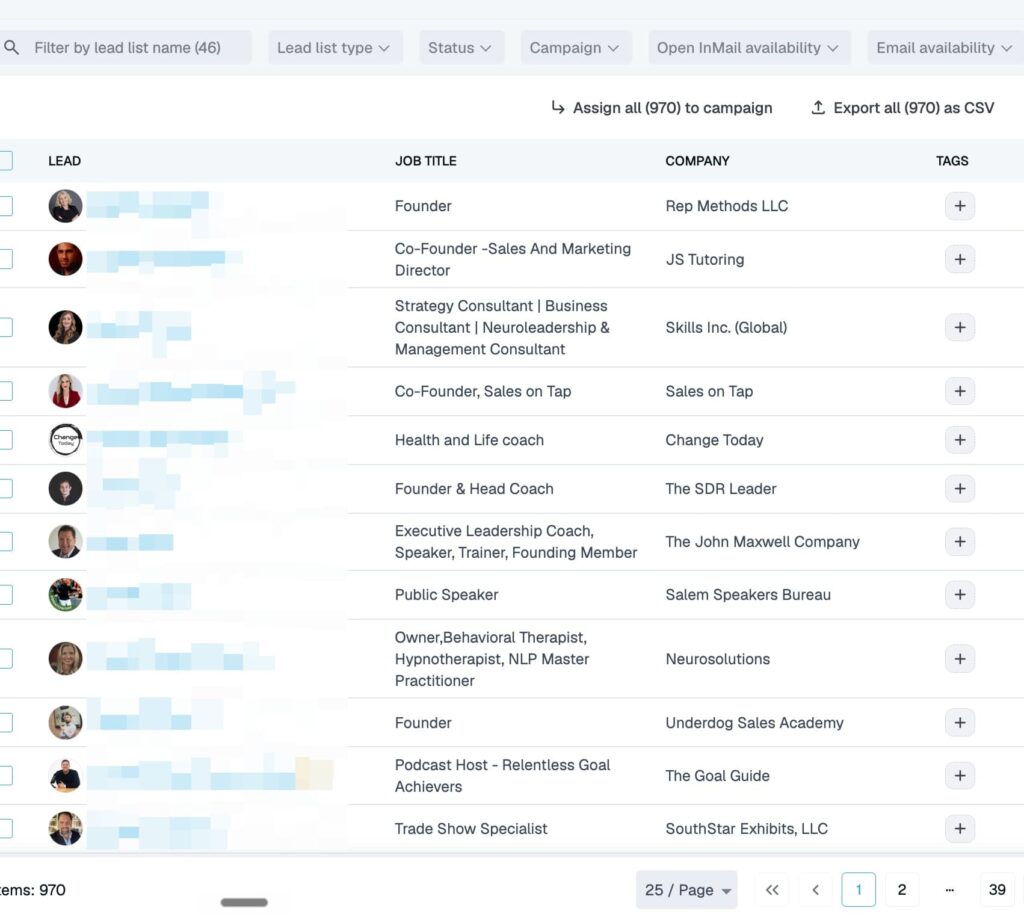1024x917 pixels.
Task: Open avatar of the Neurosolutions owner
Action: tap(65, 658)
